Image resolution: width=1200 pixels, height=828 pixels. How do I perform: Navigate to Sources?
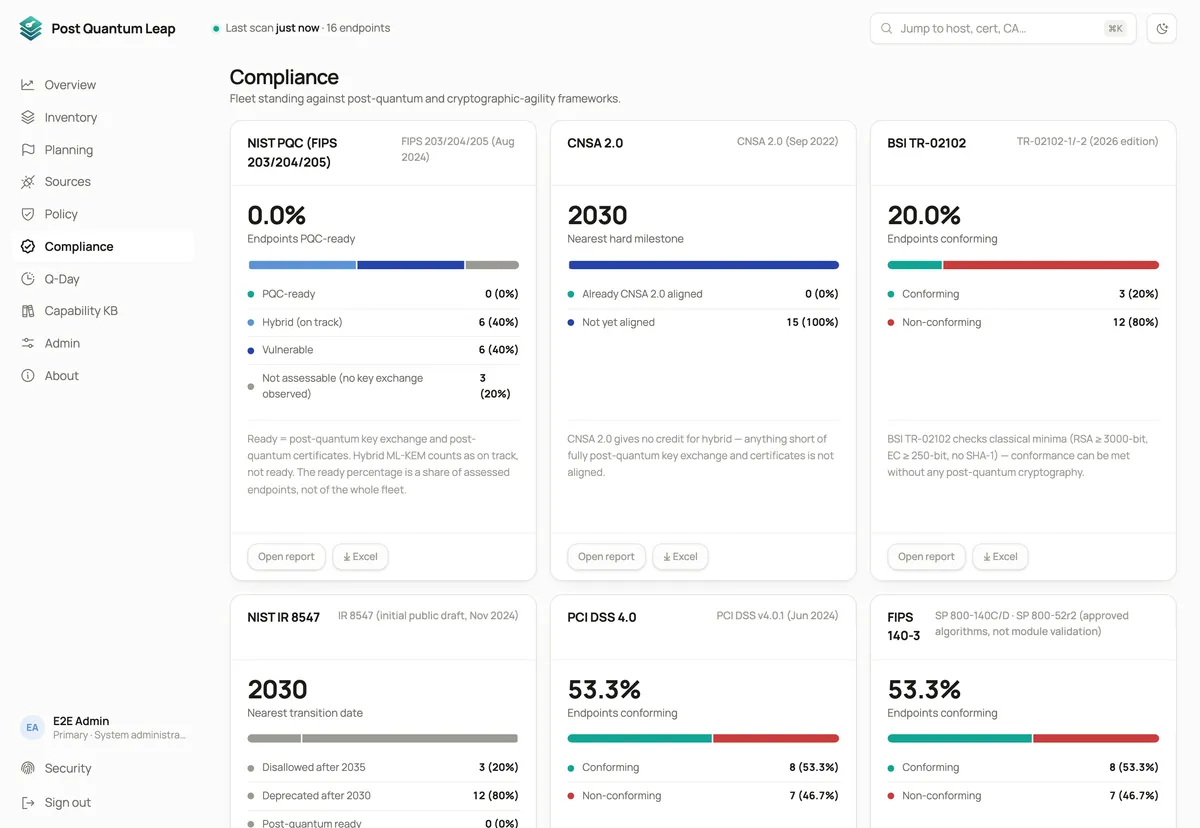coord(103,182)
